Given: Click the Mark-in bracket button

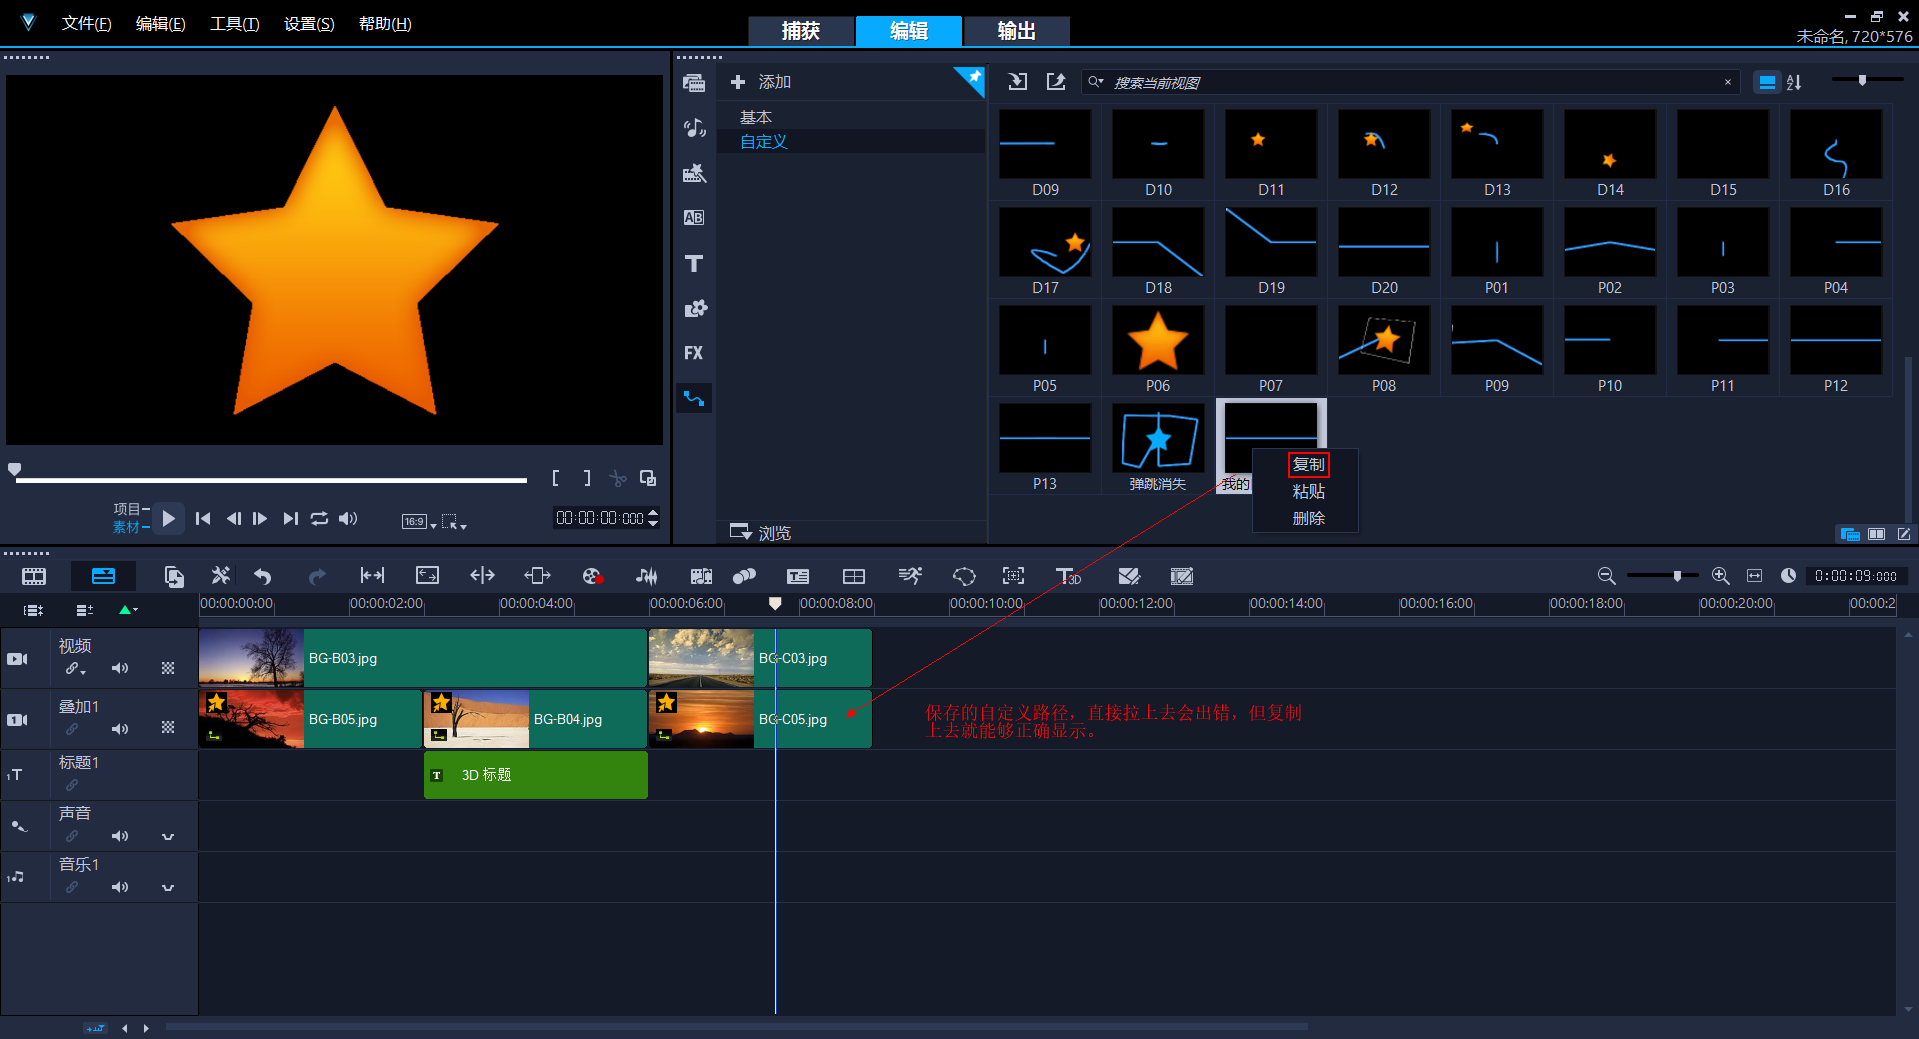Looking at the screenshot, I should pos(556,478).
